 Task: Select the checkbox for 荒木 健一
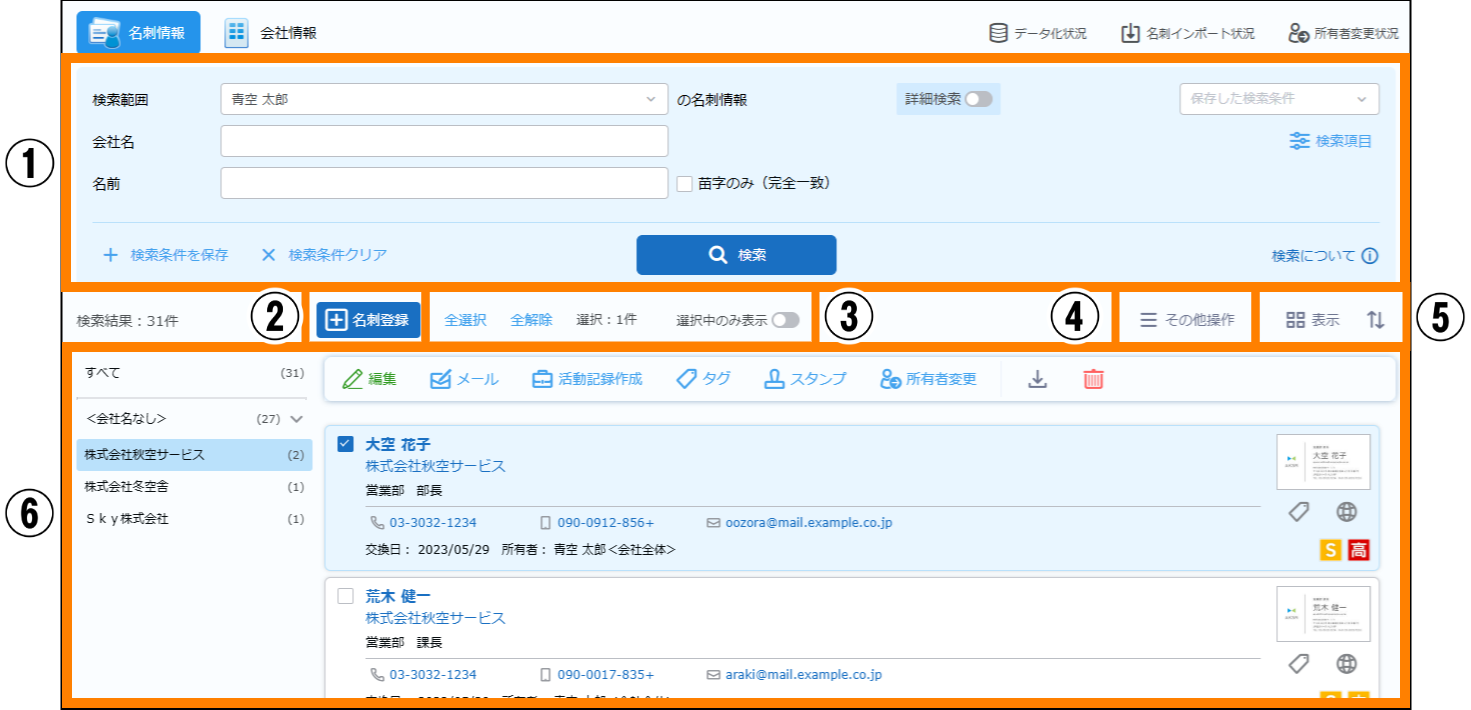click(346, 596)
